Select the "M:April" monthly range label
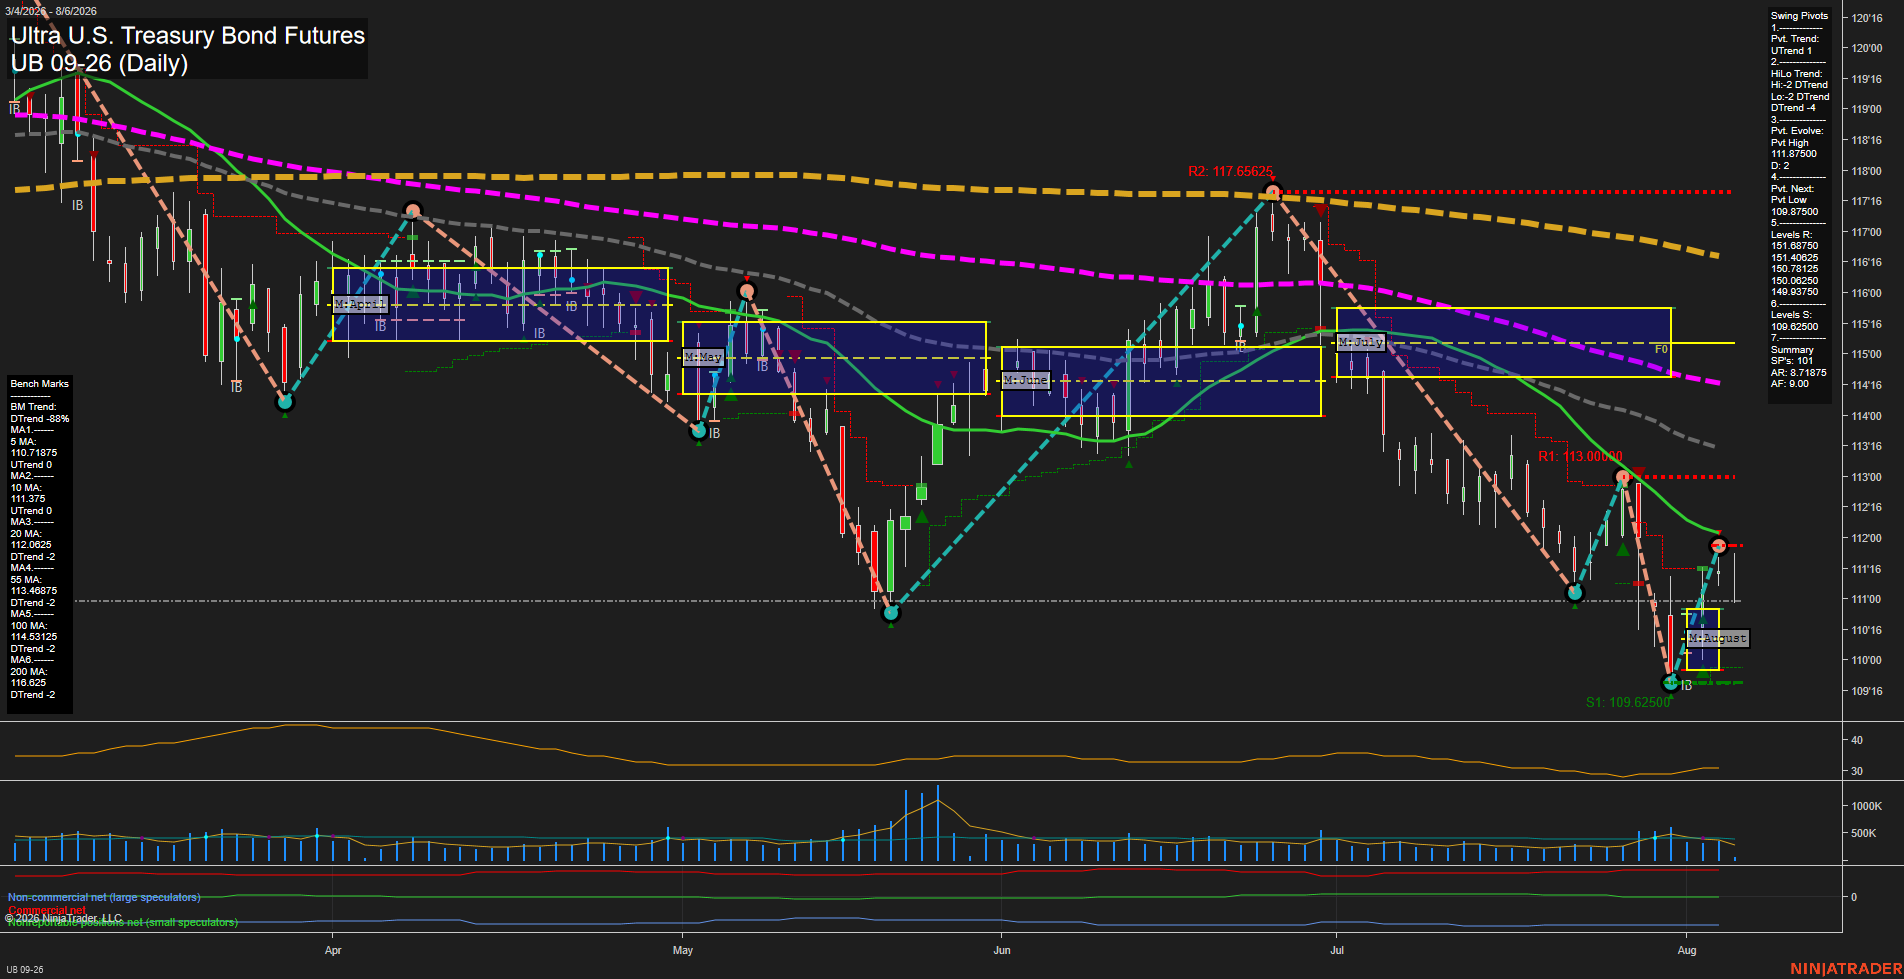1904x979 pixels. tap(359, 304)
